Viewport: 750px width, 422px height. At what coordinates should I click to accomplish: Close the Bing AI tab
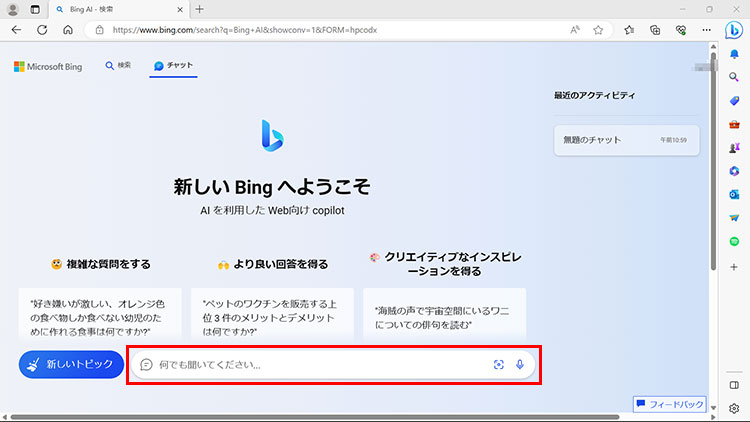pos(180,9)
